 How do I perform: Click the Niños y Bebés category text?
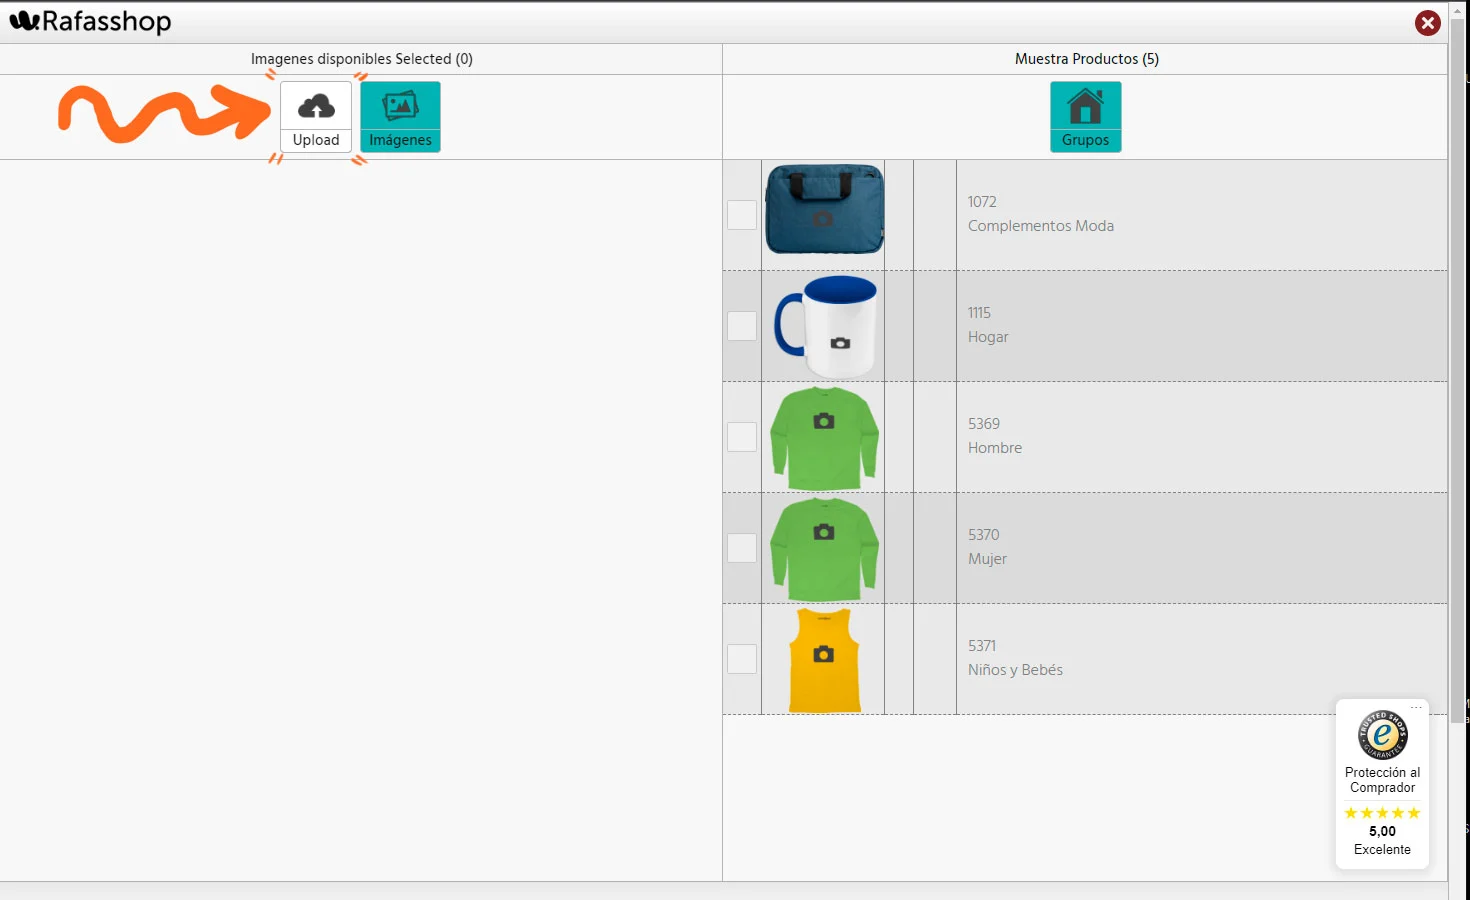click(x=1015, y=670)
